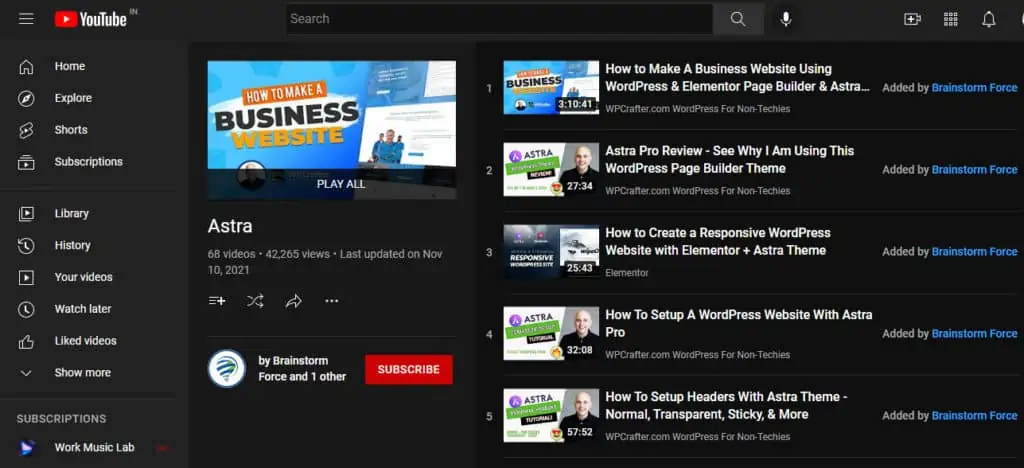The width and height of the screenshot is (1024, 468).
Task: Start voice search with microphone
Action: (x=786, y=19)
